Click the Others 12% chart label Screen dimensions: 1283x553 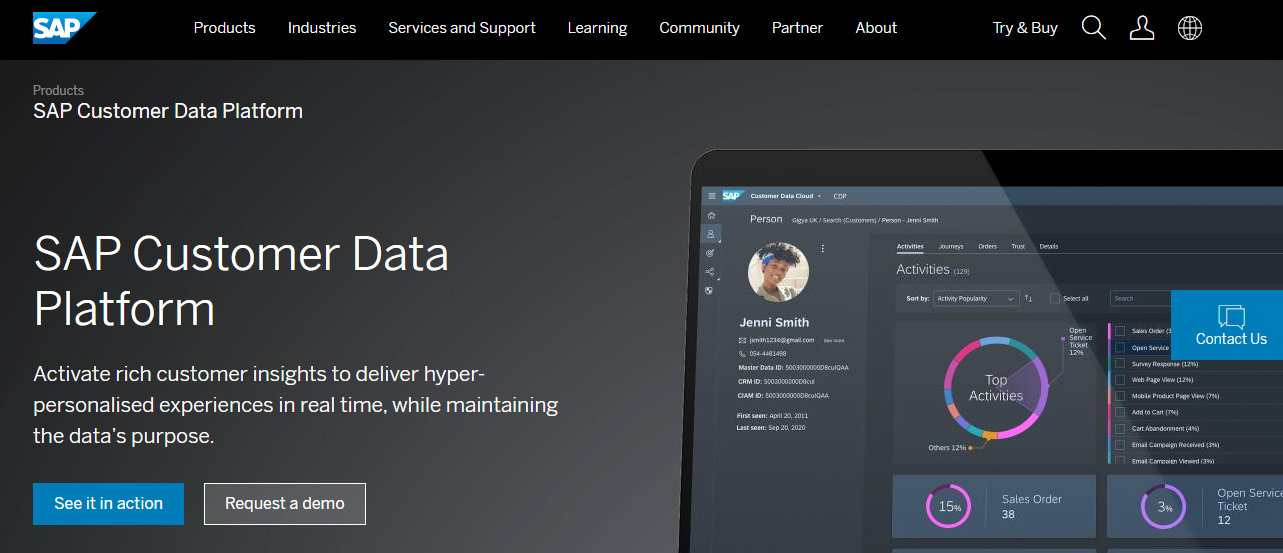[x=947, y=448]
